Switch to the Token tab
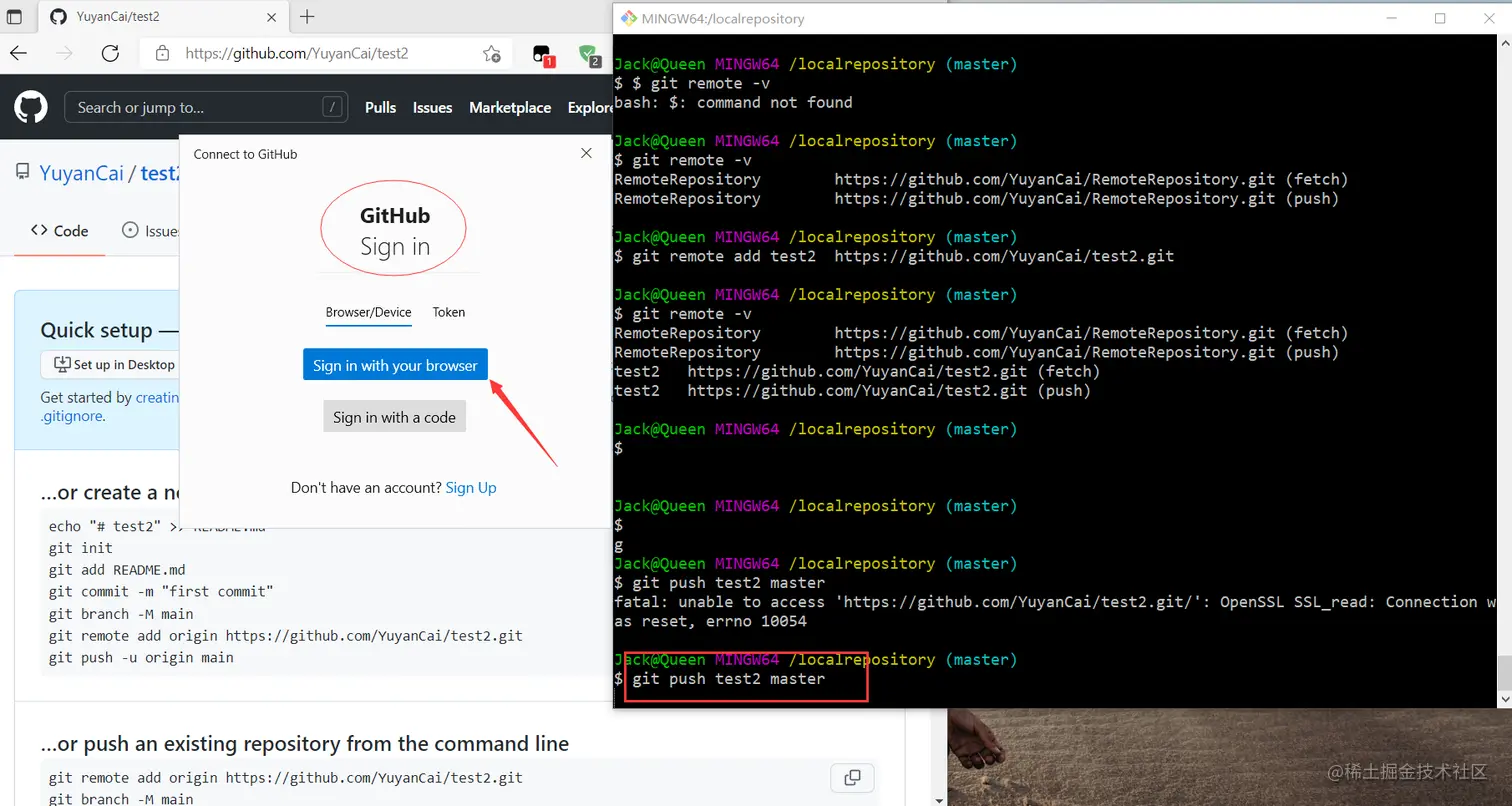 449,312
